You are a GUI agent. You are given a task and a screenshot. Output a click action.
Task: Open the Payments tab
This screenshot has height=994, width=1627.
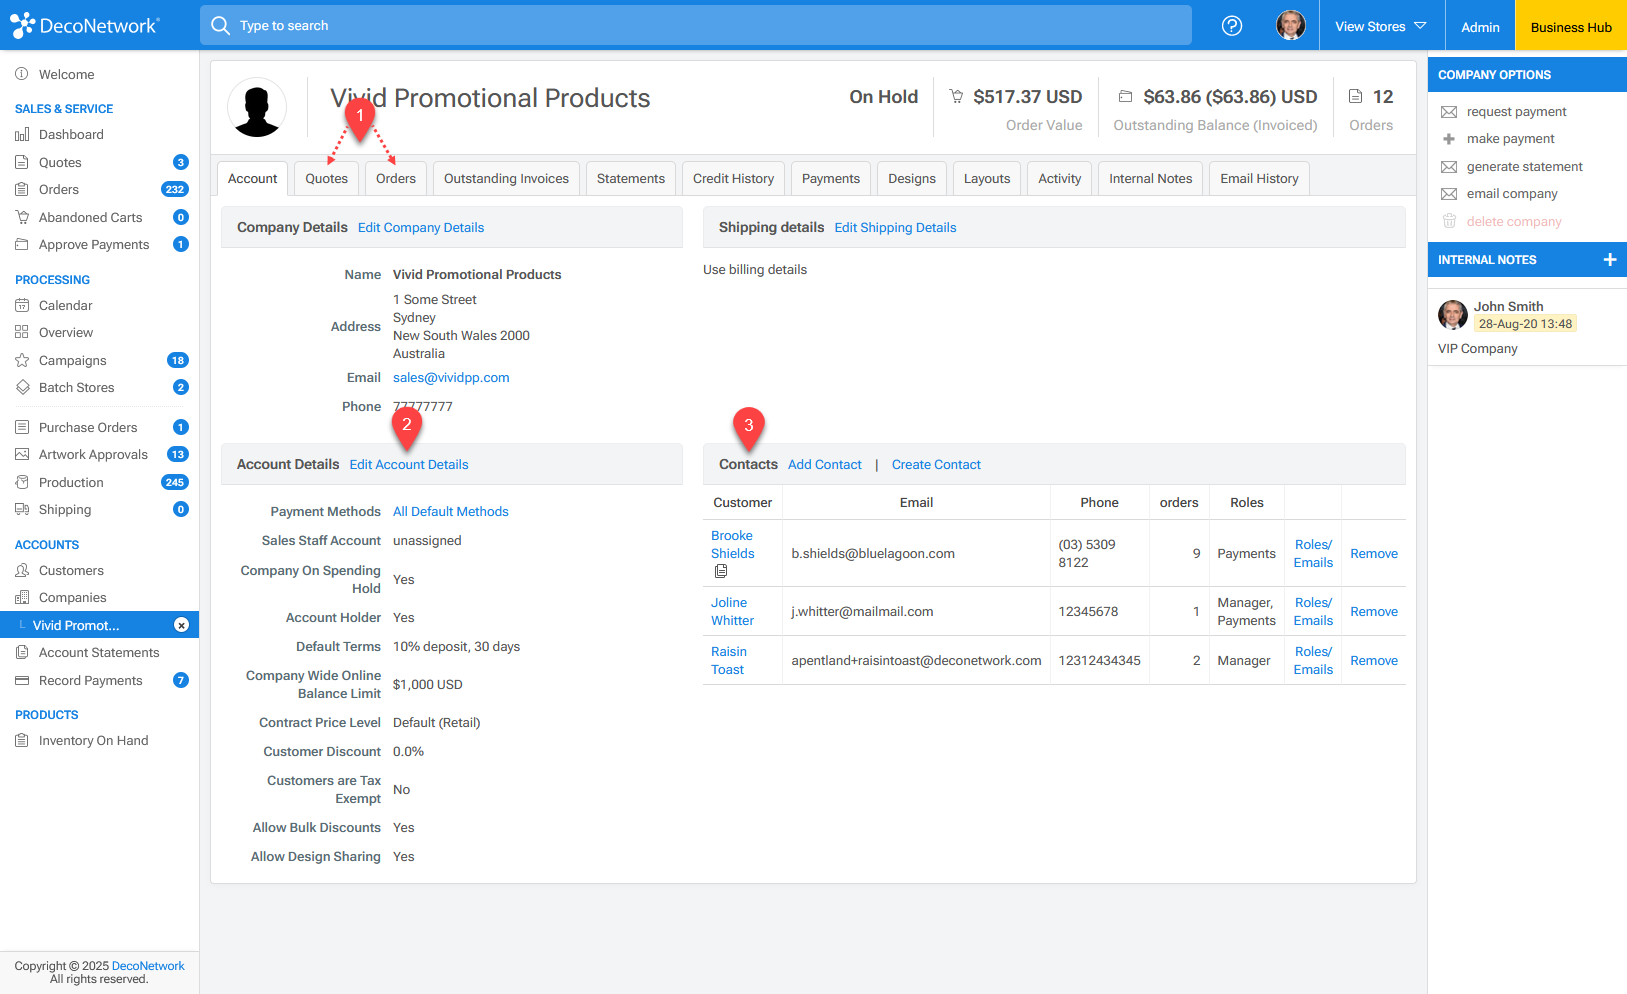tap(831, 178)
